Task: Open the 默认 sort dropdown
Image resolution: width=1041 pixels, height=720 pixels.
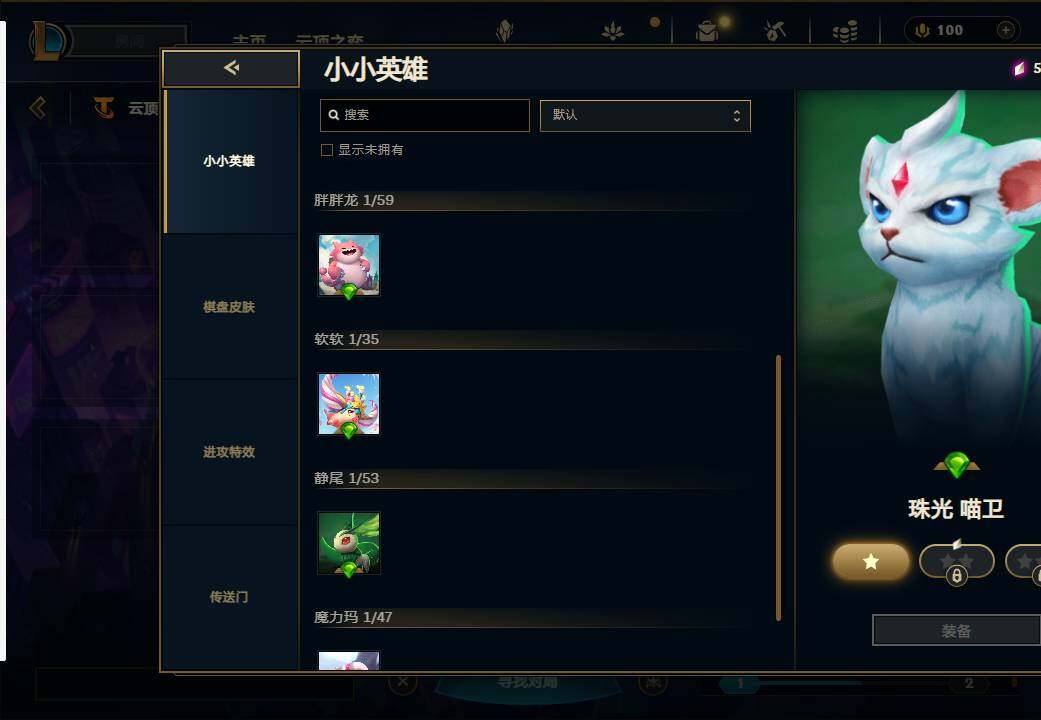Action: click(x=645, y=116)
